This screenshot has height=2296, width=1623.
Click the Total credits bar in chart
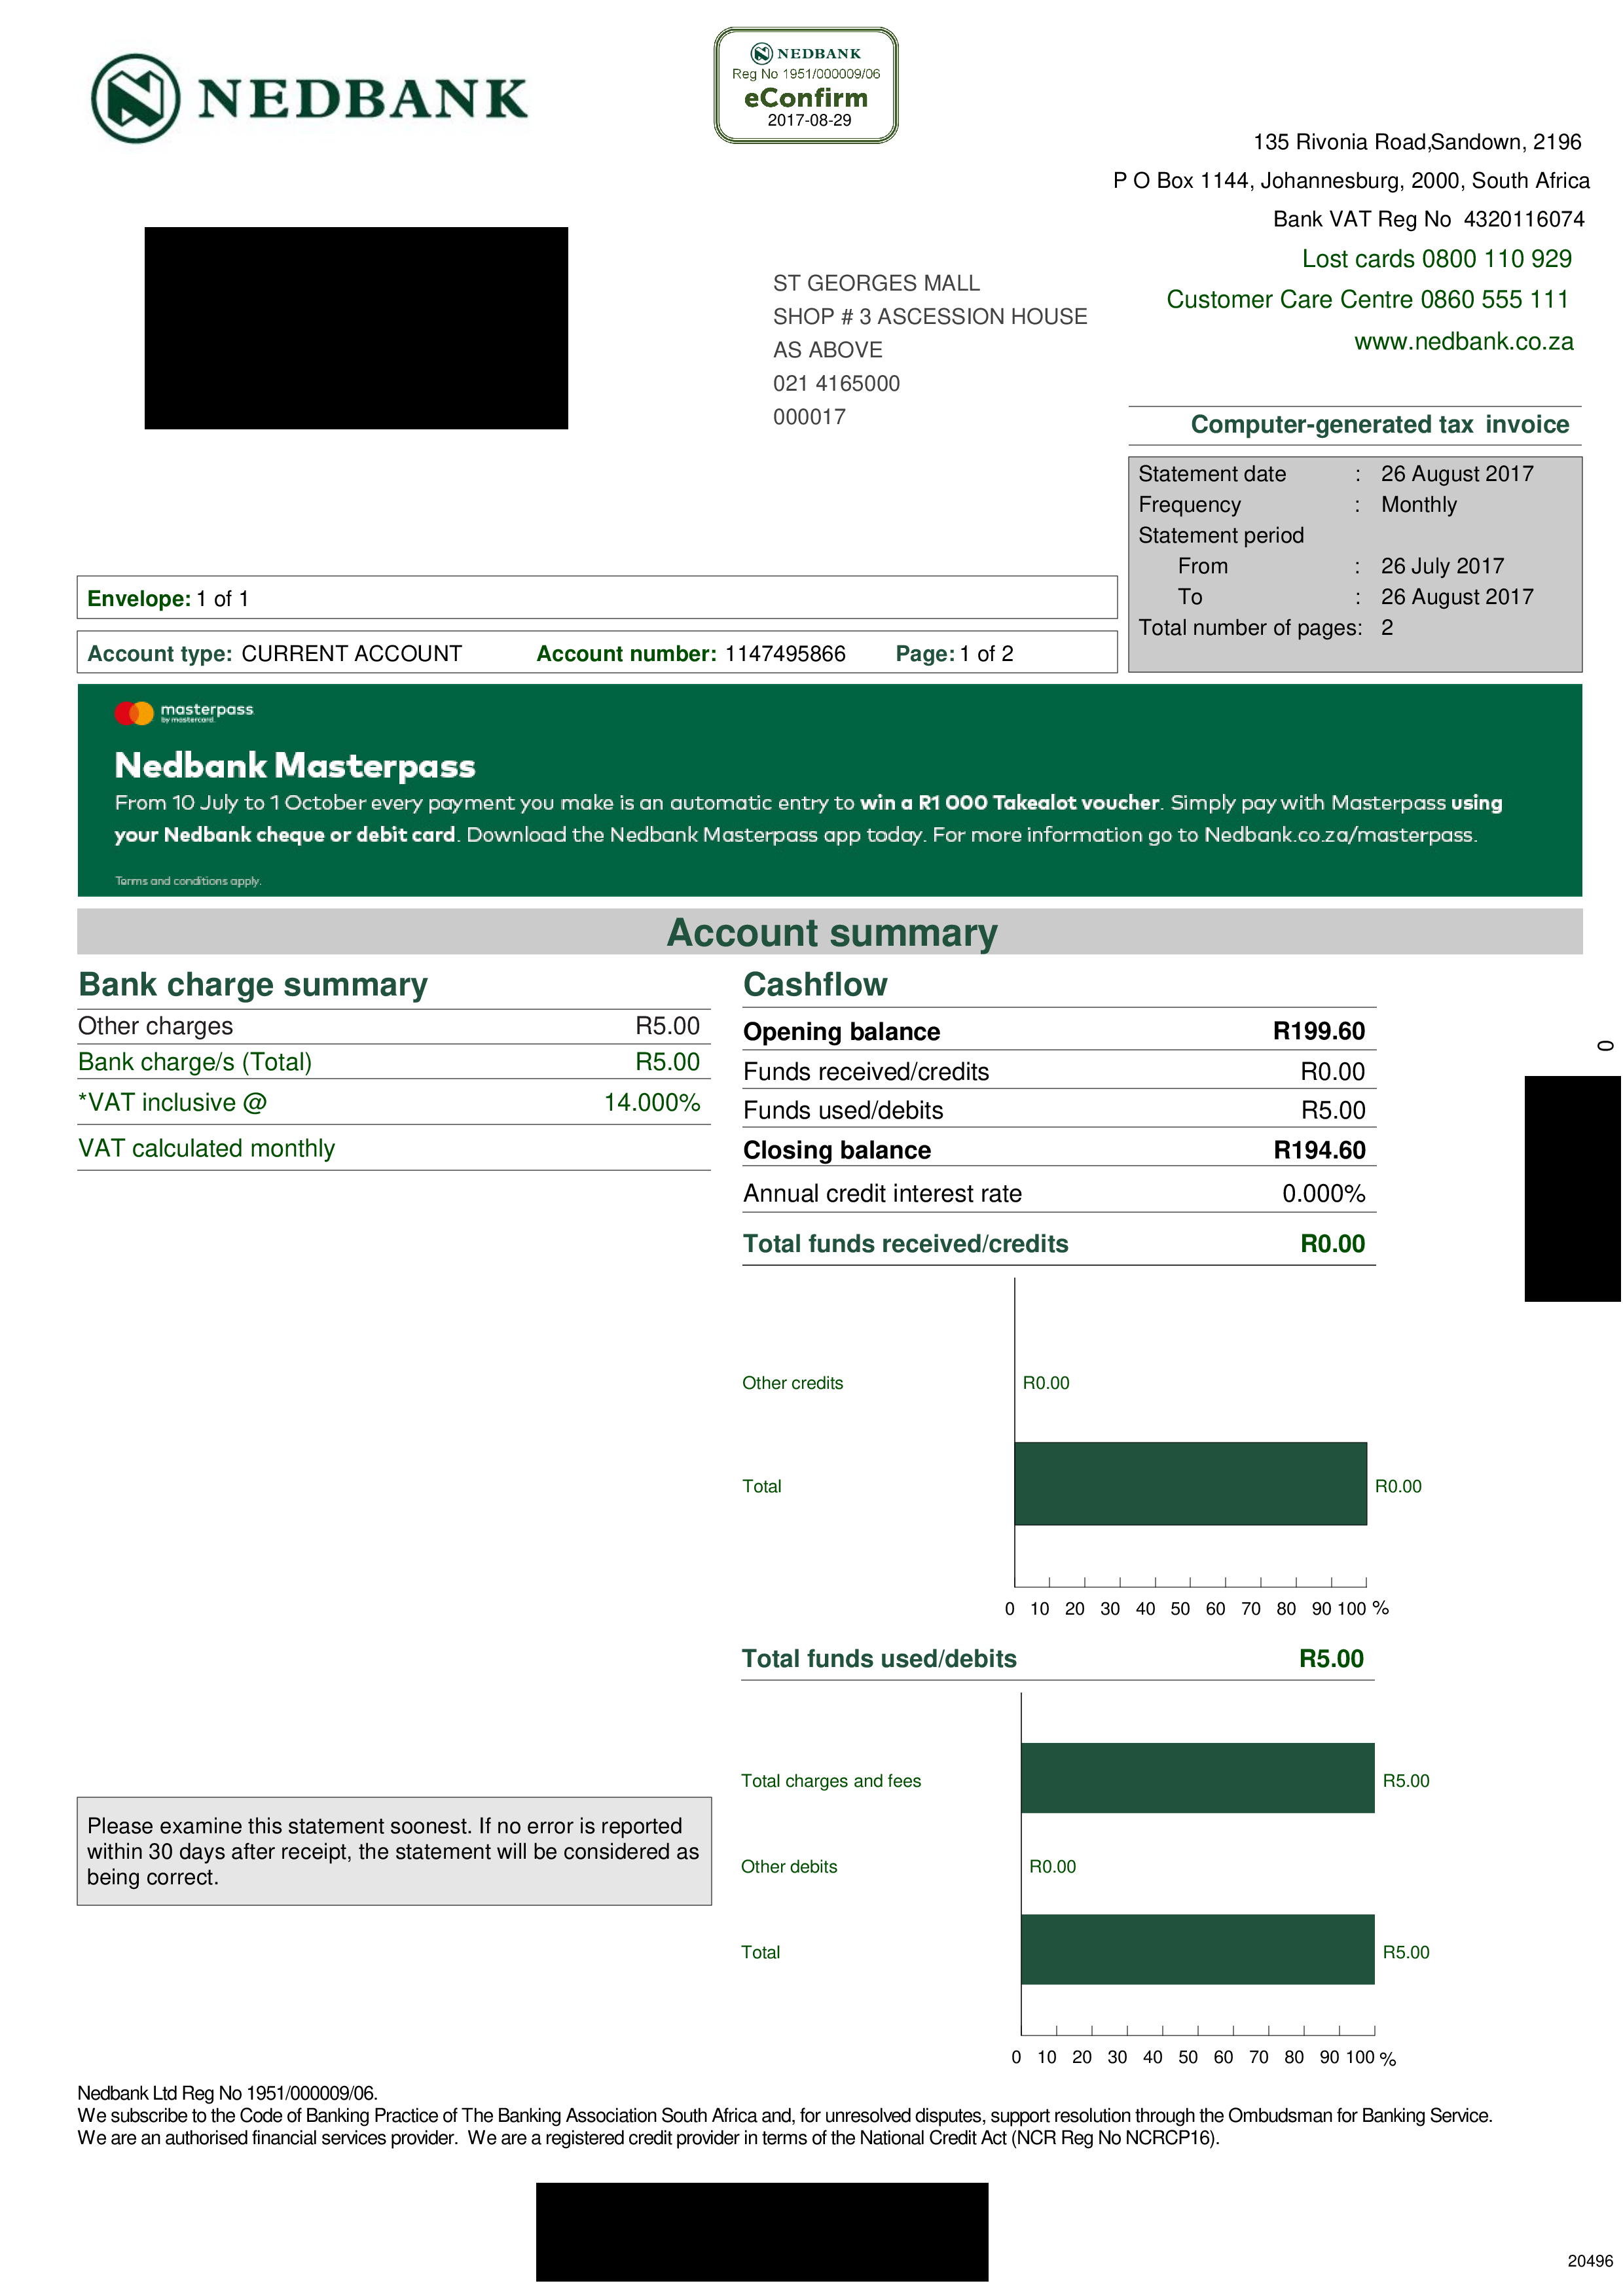1190,1484
